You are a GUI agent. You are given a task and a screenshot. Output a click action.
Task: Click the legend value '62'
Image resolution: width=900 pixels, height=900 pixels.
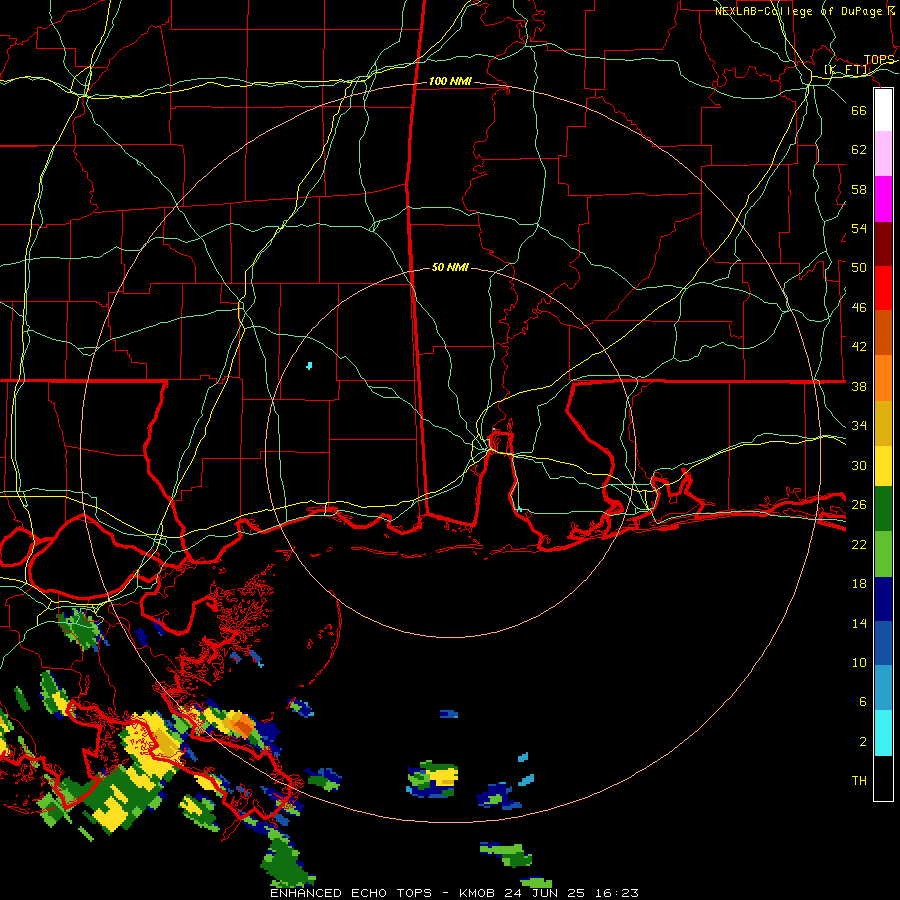tap(859, 150)
